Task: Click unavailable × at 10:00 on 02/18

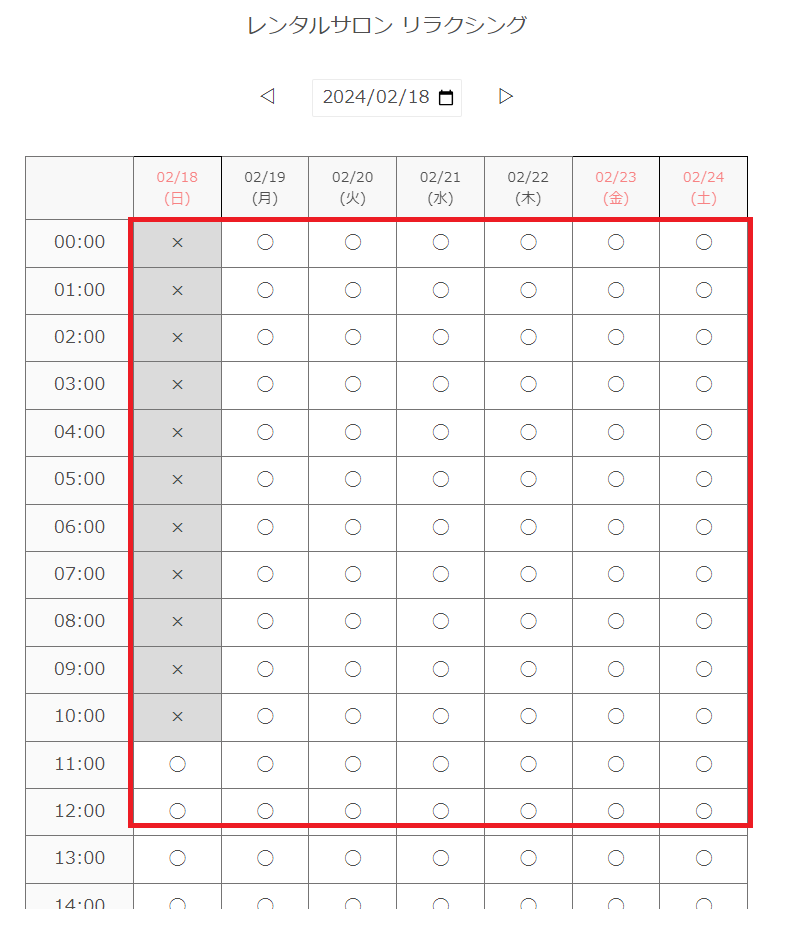Action: (x=178, y=716)
